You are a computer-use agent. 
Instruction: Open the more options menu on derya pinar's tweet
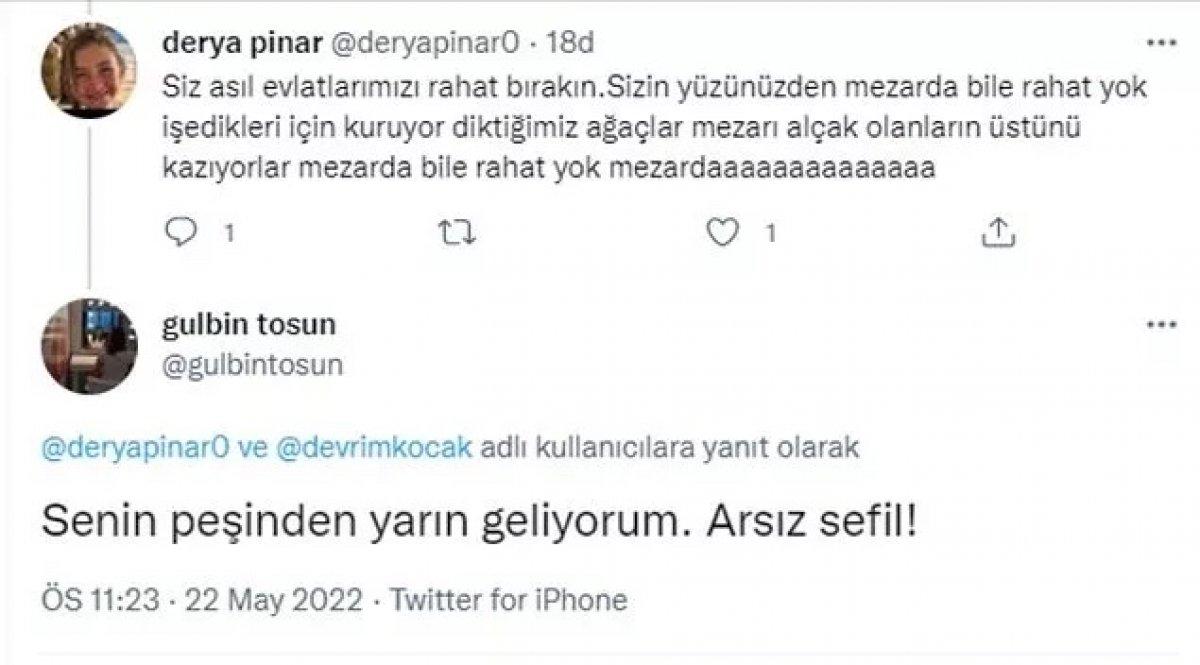pyautogui.click(x=1159, y=40)
